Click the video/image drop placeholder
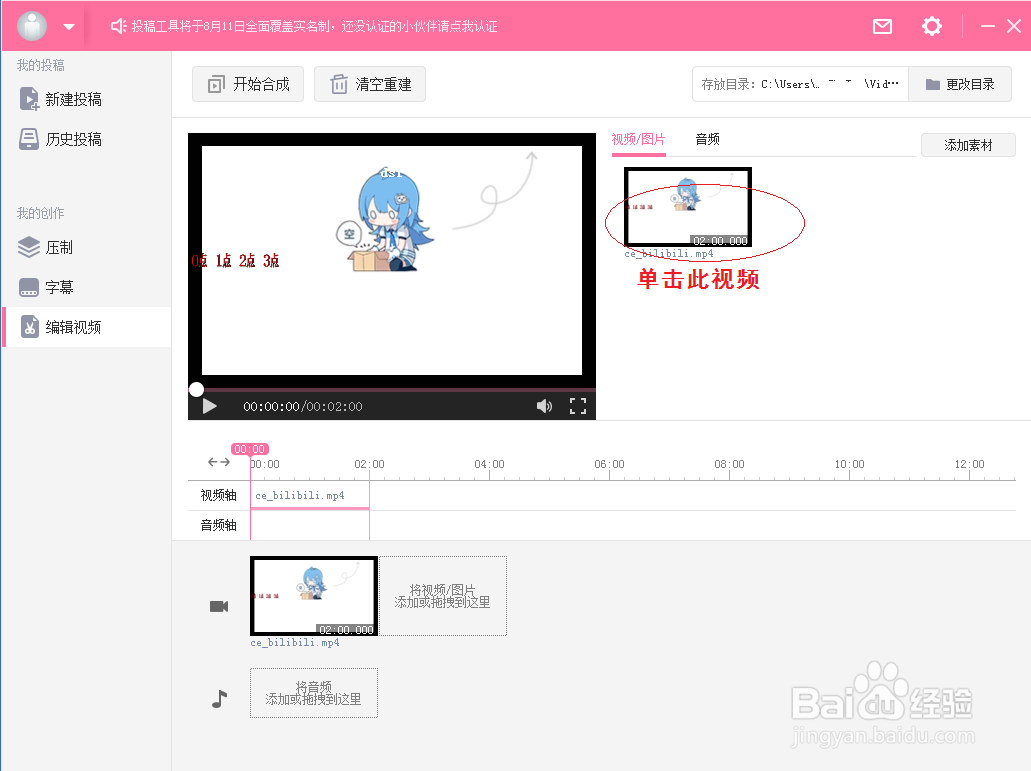Screen dimensions: 1031x771 (443, 596)
